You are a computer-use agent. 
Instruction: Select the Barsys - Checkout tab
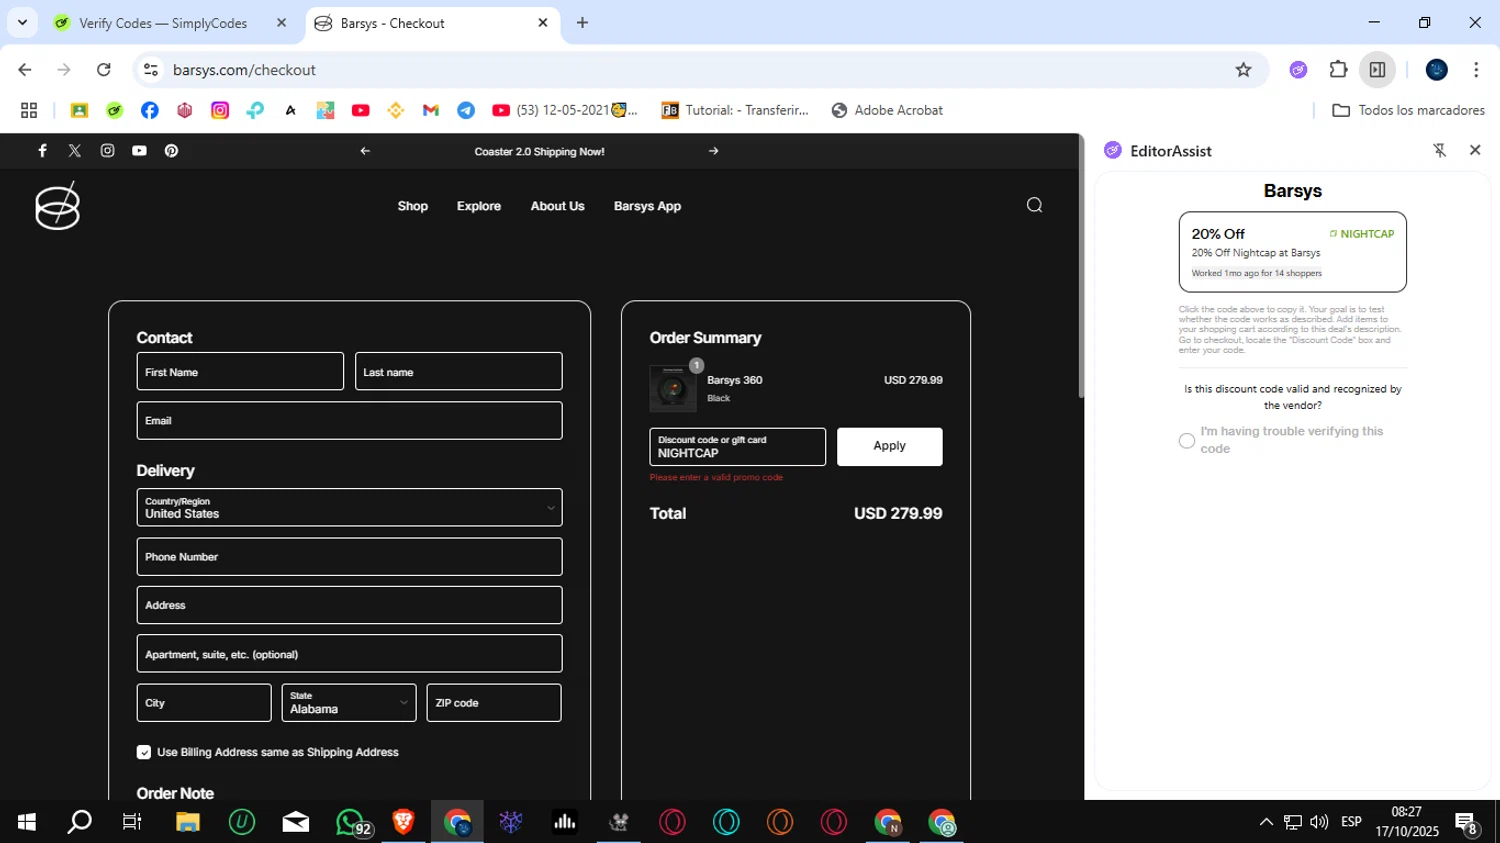point(432,23)
